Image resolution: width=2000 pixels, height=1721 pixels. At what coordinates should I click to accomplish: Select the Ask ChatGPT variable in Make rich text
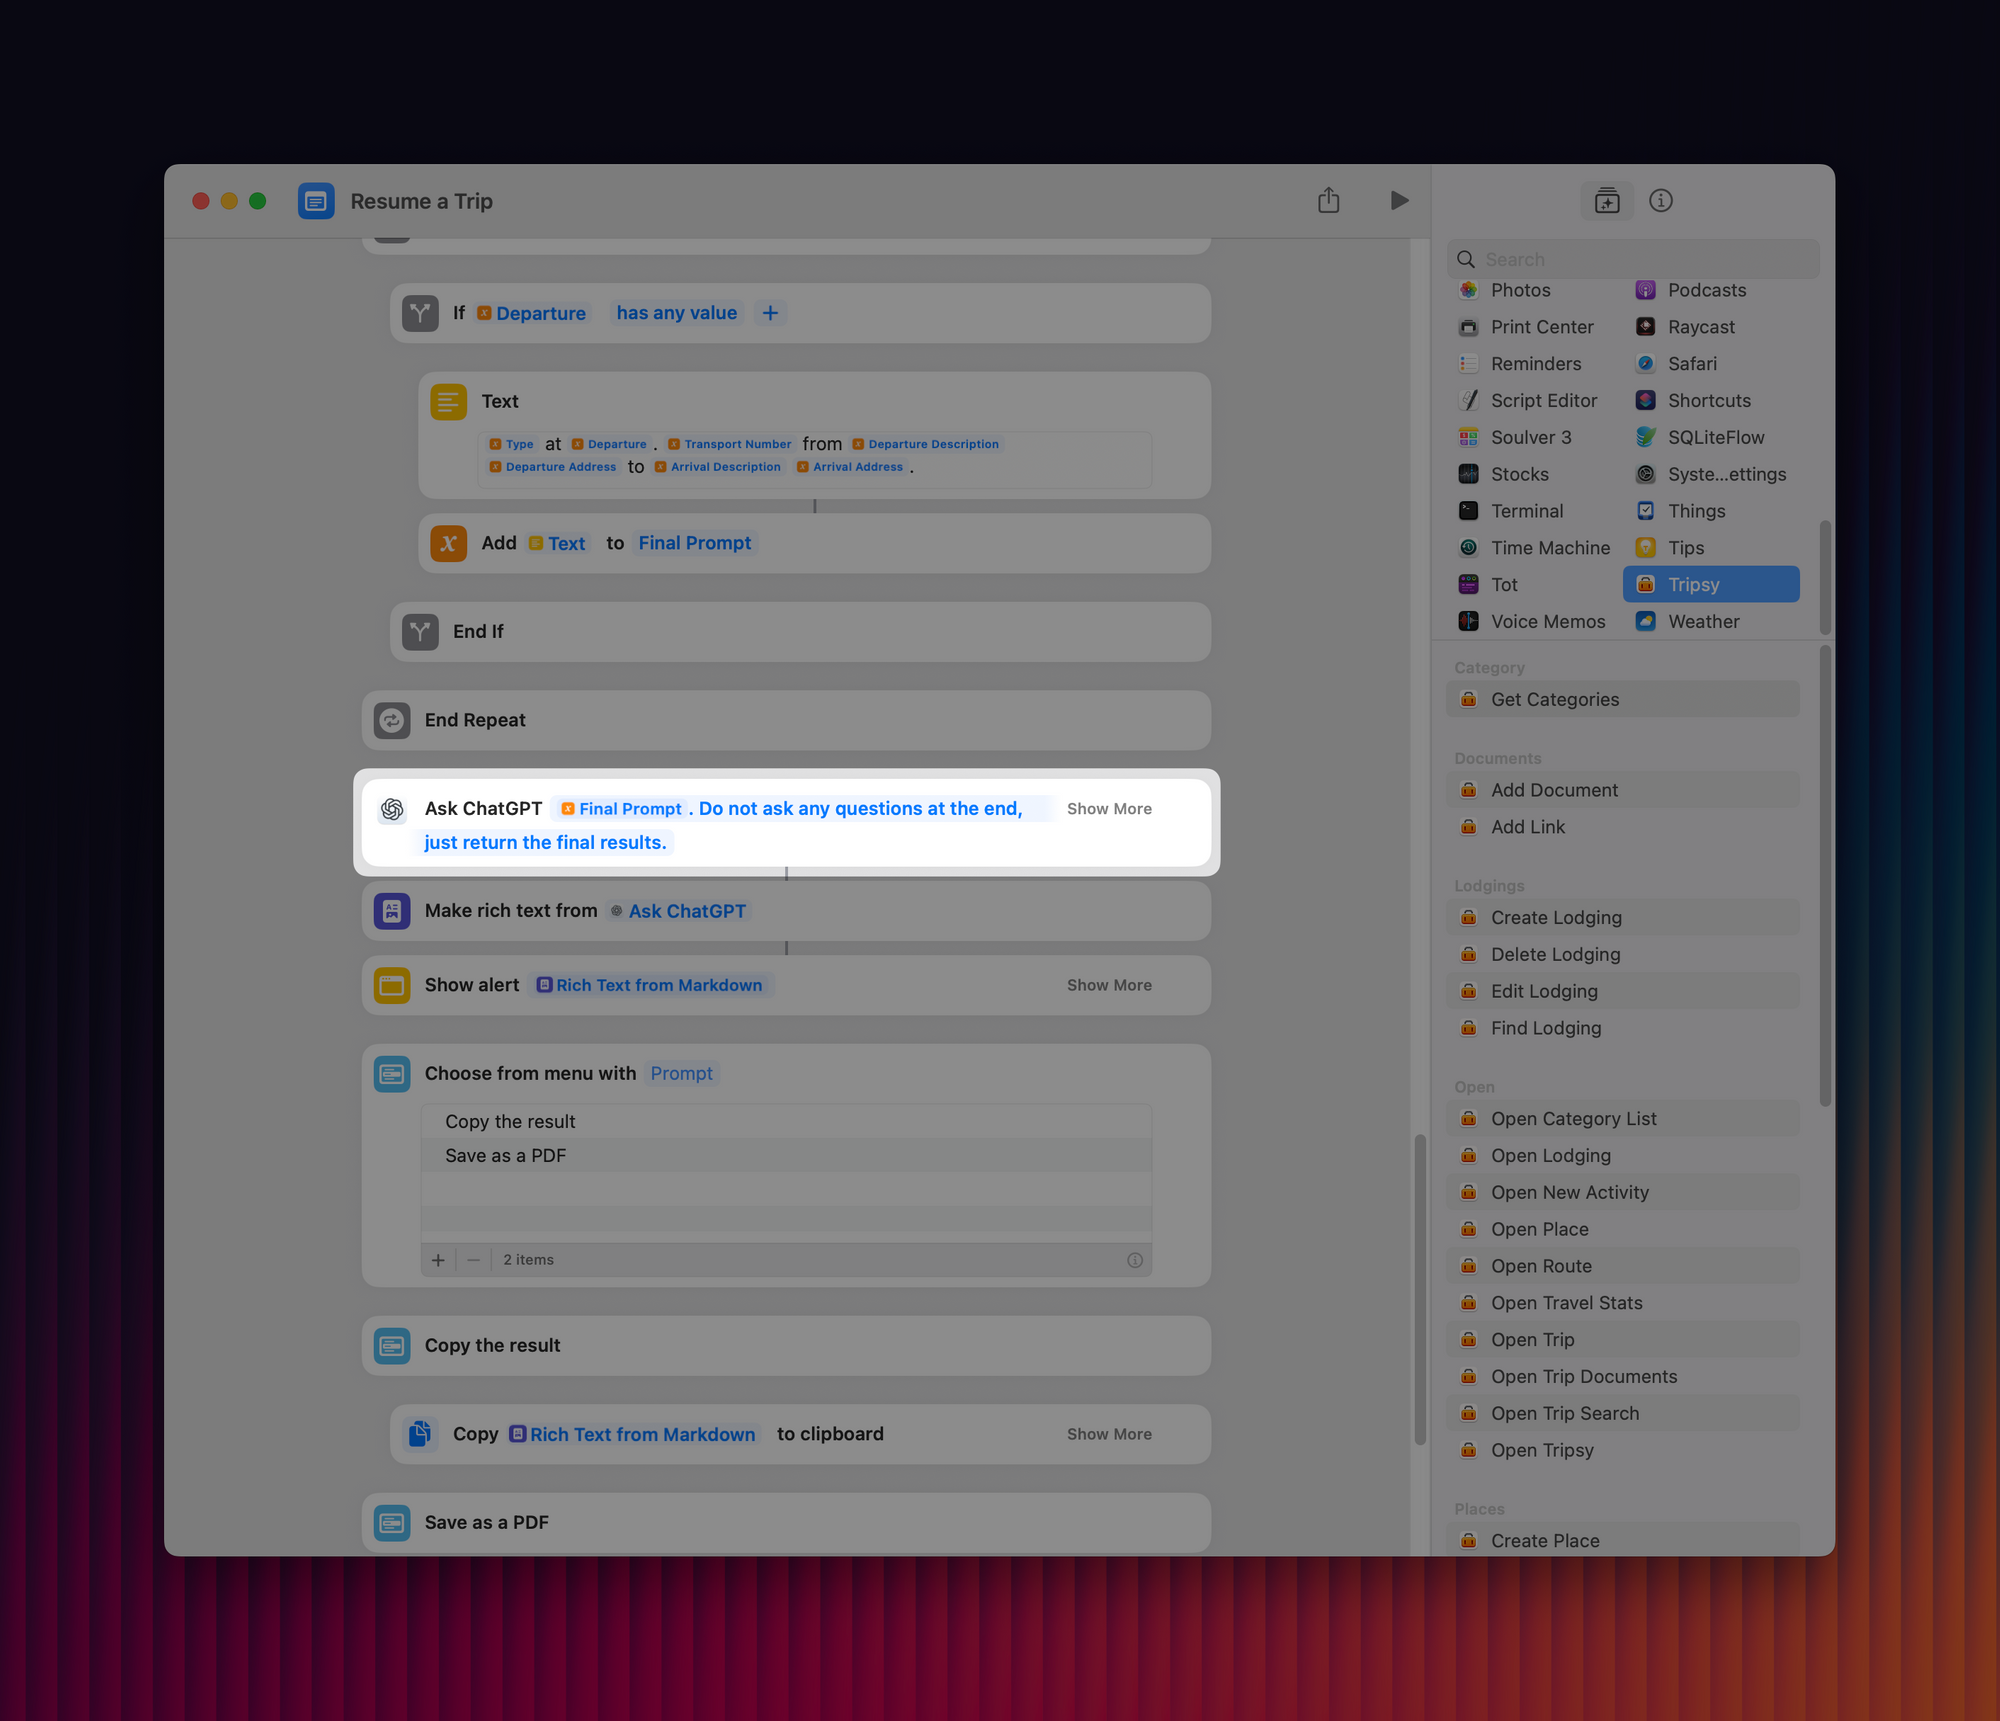click(679, 911)
